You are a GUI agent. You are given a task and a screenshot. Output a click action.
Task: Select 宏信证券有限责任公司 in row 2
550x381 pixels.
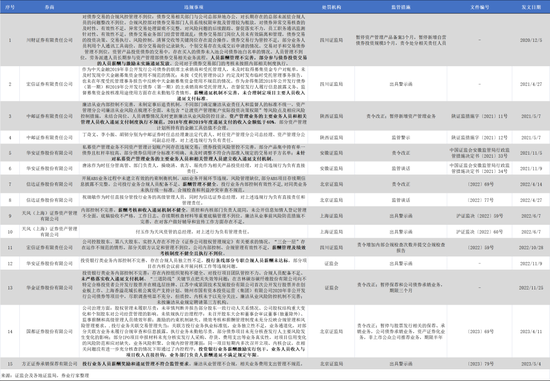[x=49, y=84]
